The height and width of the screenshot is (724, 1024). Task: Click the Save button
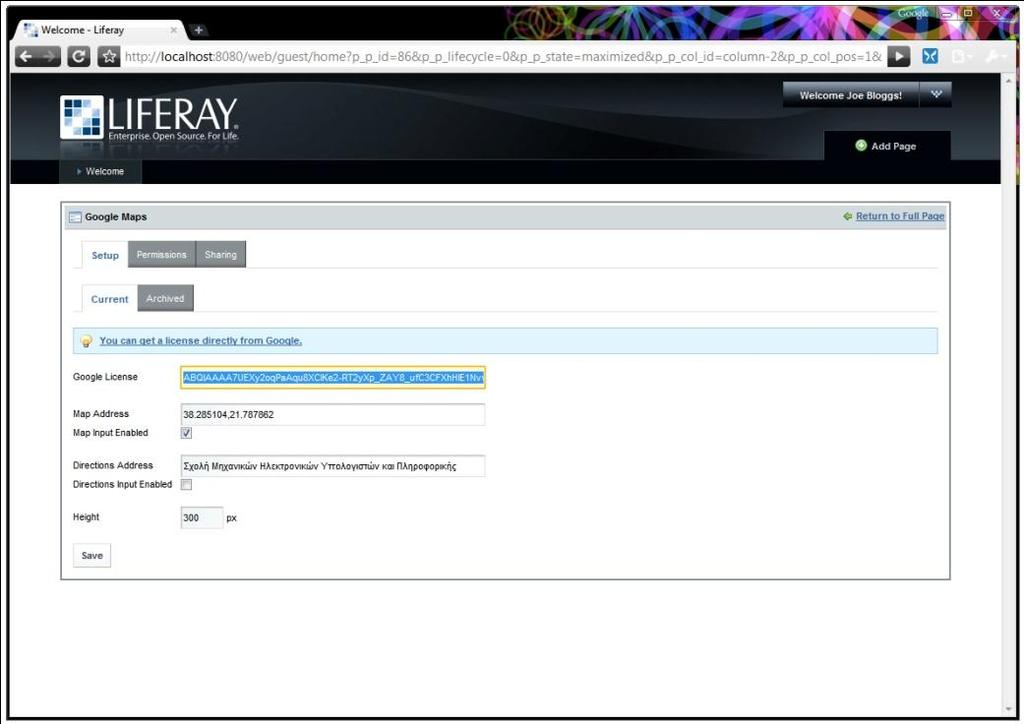tap(92, 556)
